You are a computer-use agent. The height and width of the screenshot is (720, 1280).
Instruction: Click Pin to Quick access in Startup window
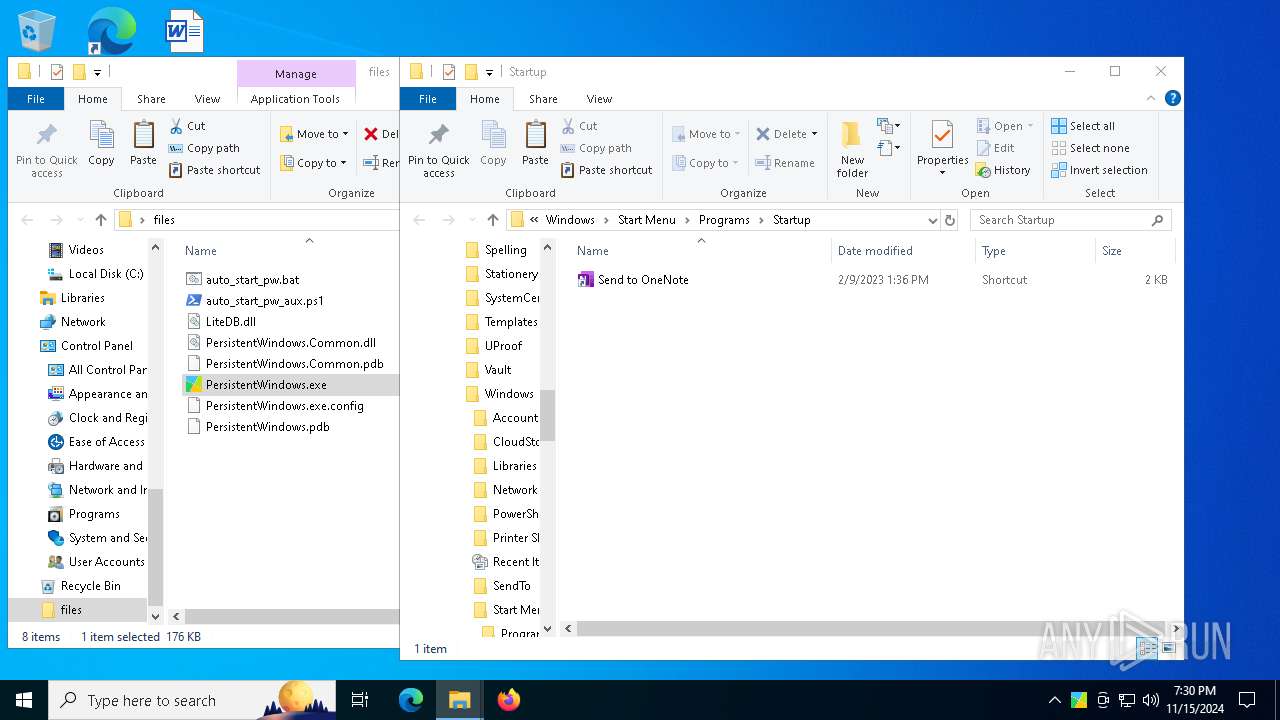tap(438, 150)
